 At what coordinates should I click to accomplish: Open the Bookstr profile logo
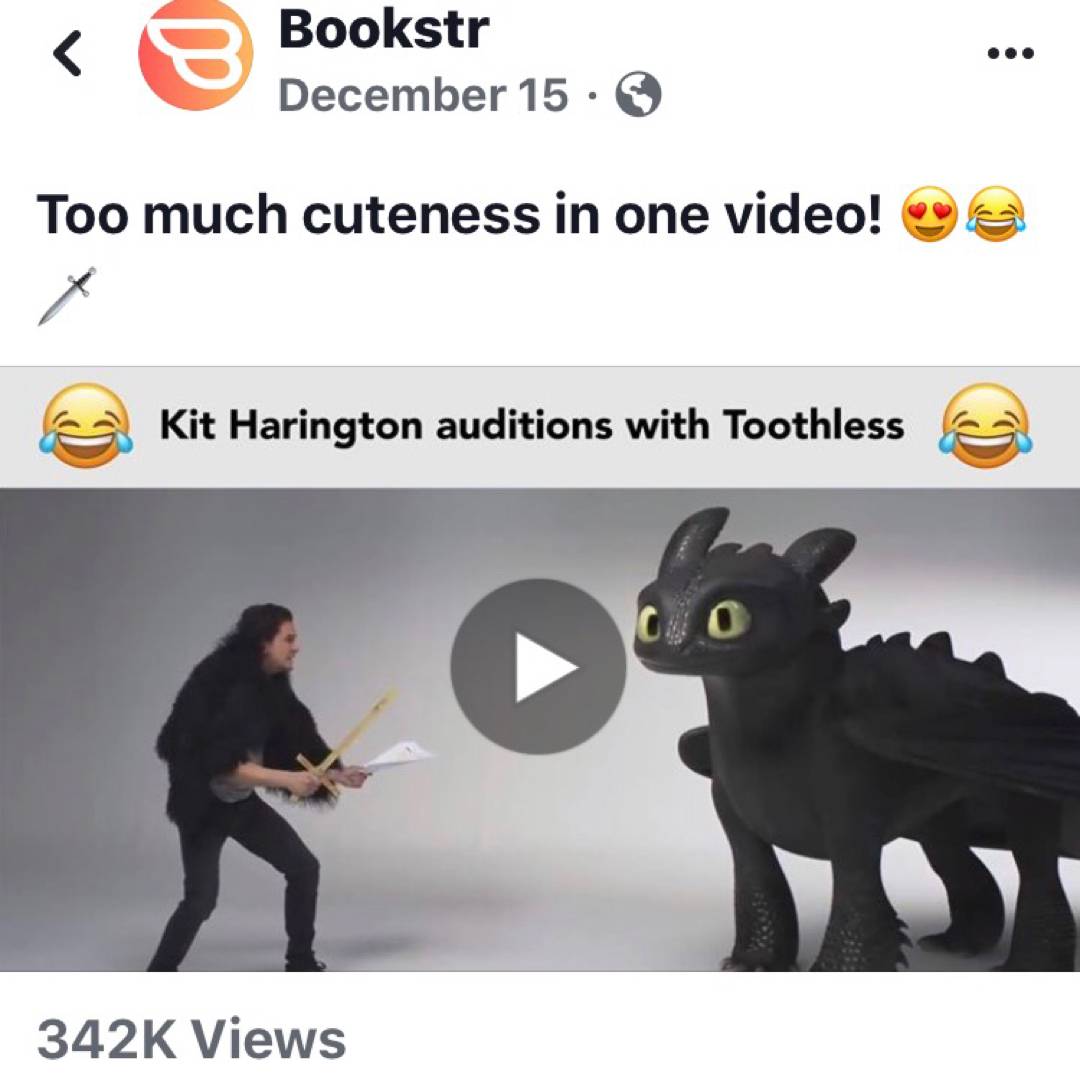196,54
